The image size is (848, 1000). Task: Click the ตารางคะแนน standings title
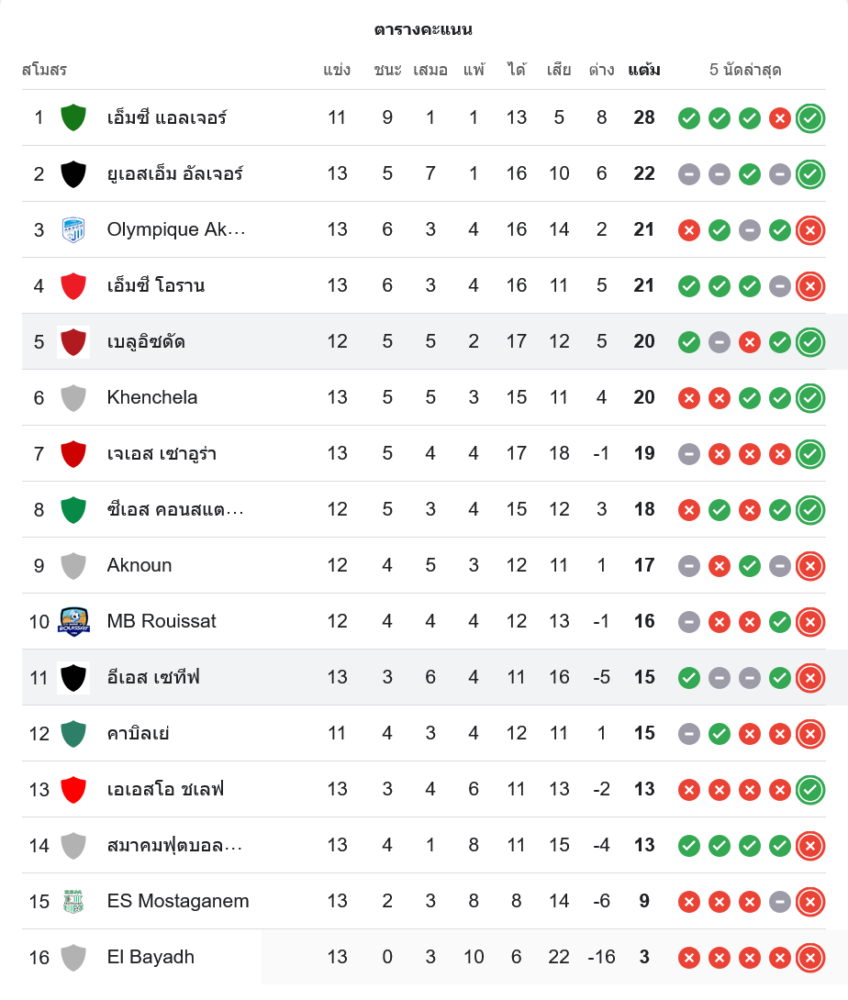tap(424, 29)
